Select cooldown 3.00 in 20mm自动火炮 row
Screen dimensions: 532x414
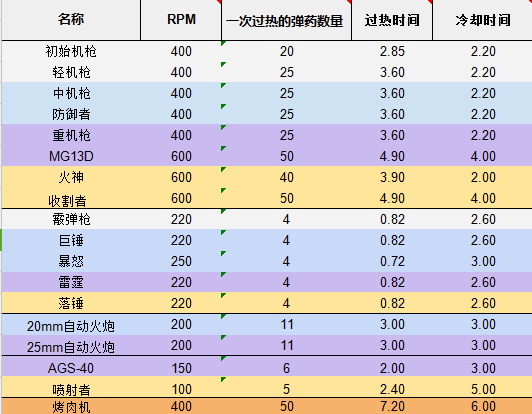coord(482,324)
